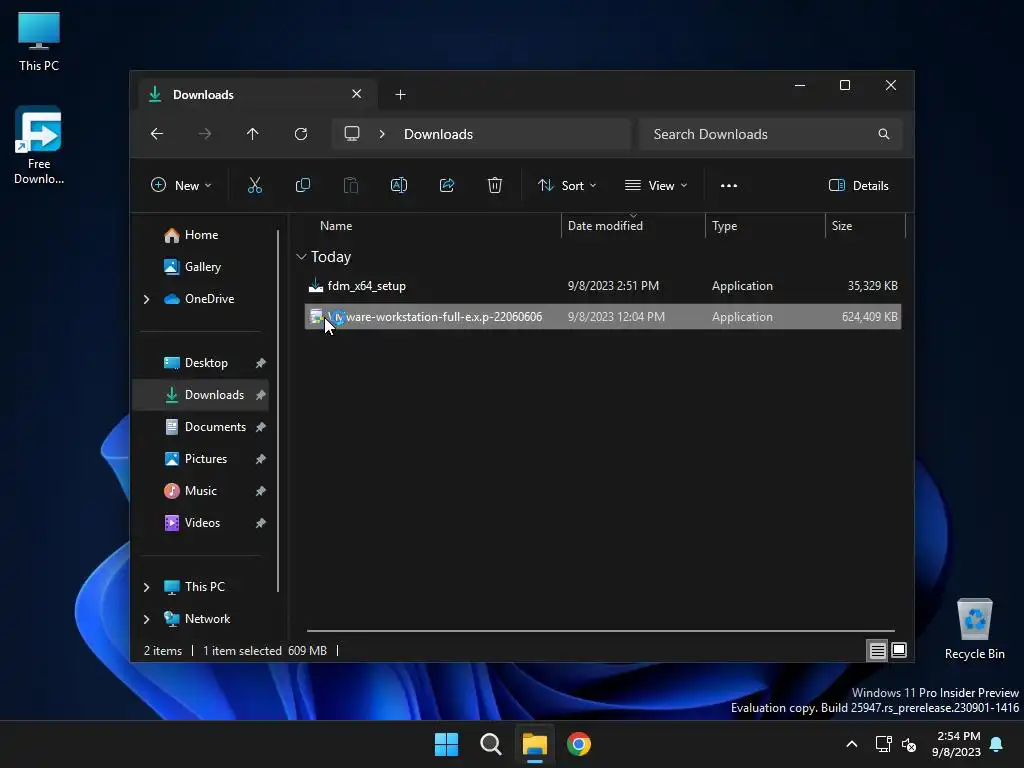Select Free Download Manager desktop shortcut

pyautogui.click(x=39, y=145)
